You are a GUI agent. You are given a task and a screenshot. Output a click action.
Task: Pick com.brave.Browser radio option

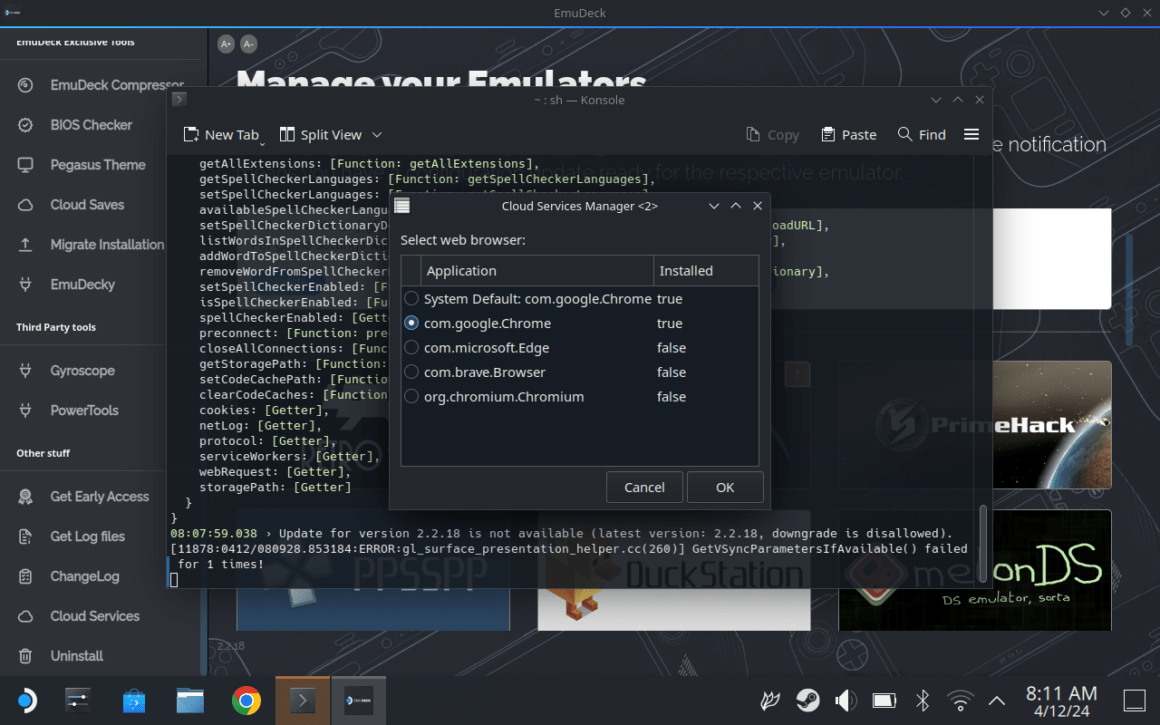411,372
